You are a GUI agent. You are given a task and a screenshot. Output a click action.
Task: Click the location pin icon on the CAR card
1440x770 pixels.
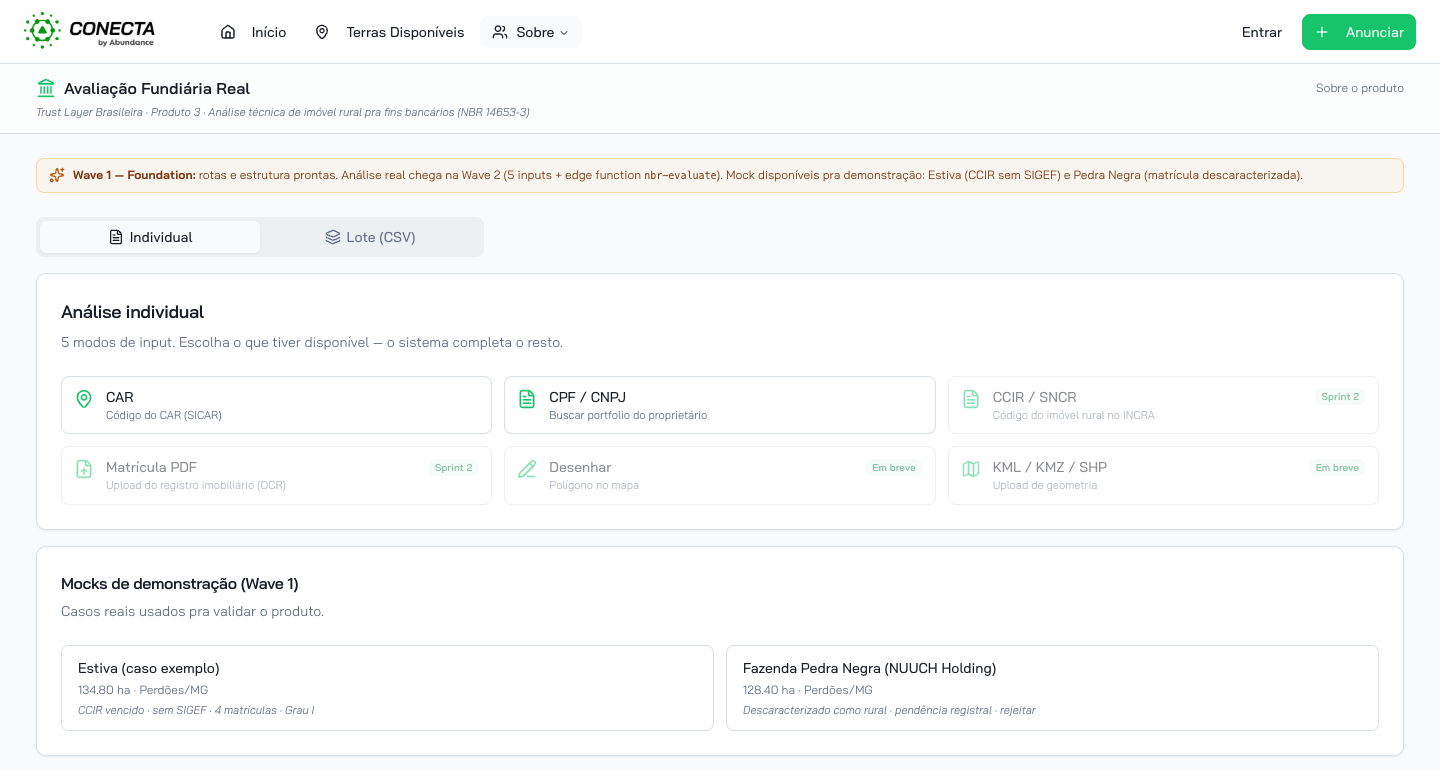(x=84, y=399)
